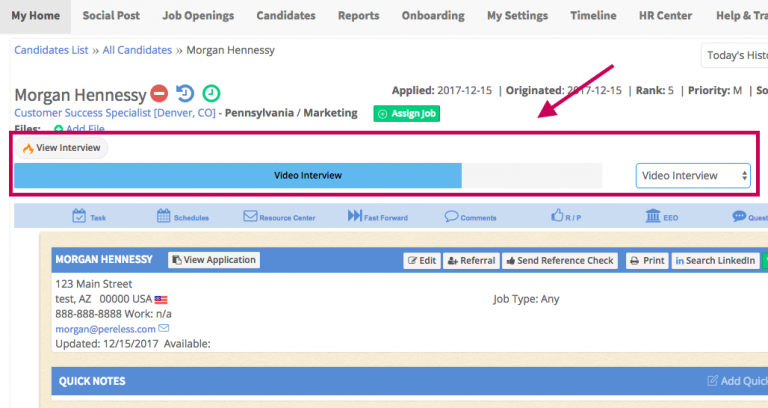Image resolution: width=768 pixels, height=408 pixels.
Task: Open the My Settings menu
Action: tap(517, 16)
